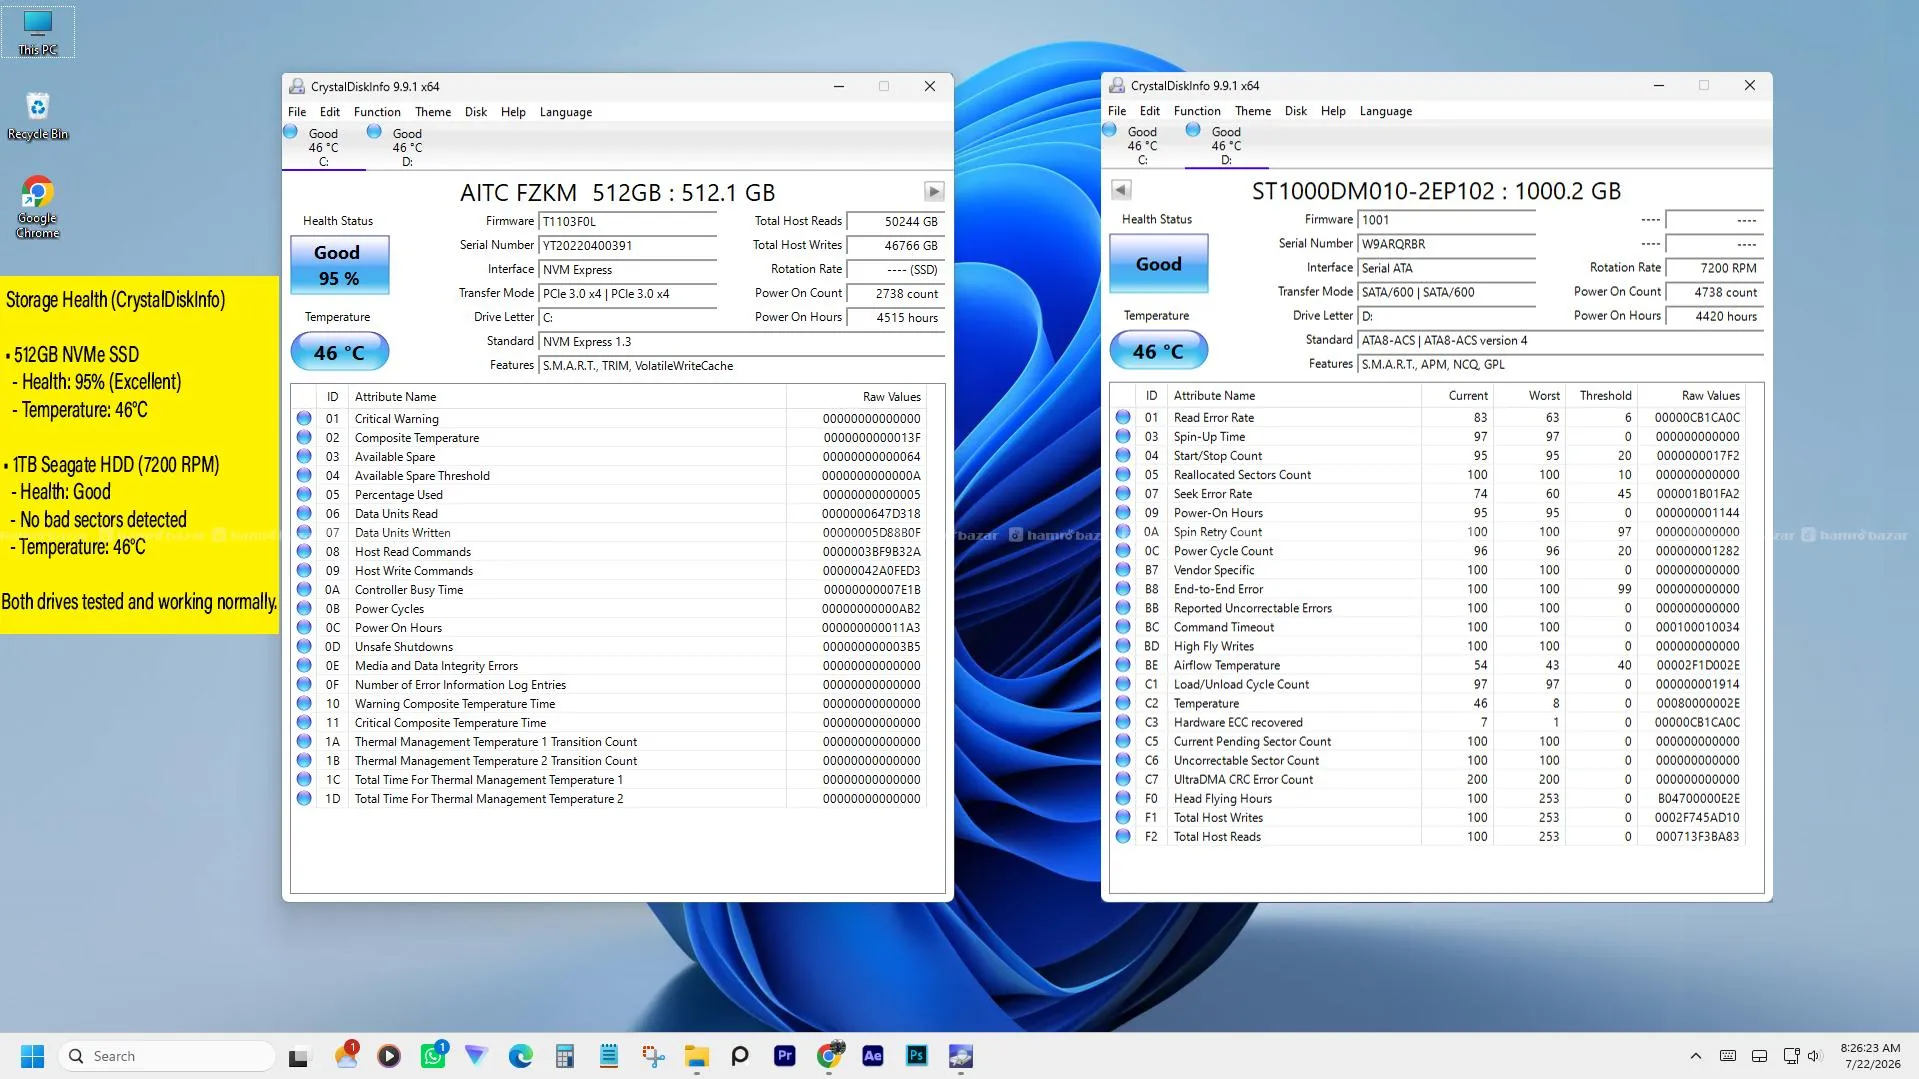
Task: Open media player icon on taskbar
Action: point(389,1056)
